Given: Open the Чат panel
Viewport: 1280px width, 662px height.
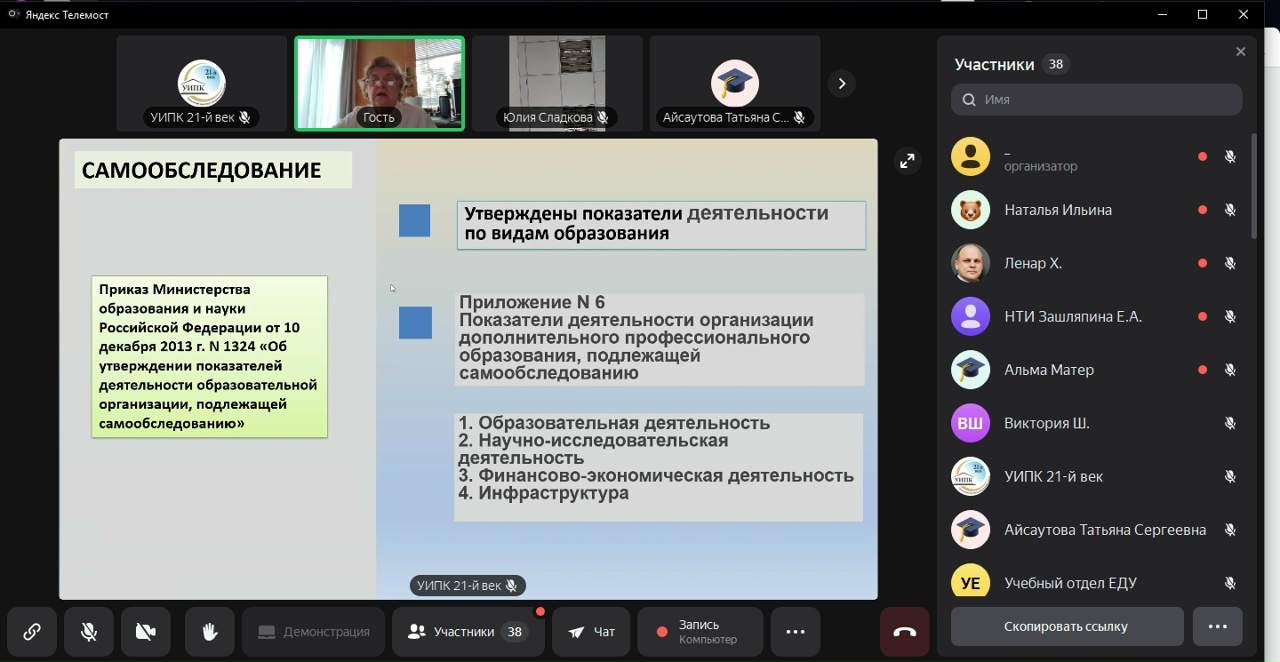Looking at the screenshot, I should [591, 632].
